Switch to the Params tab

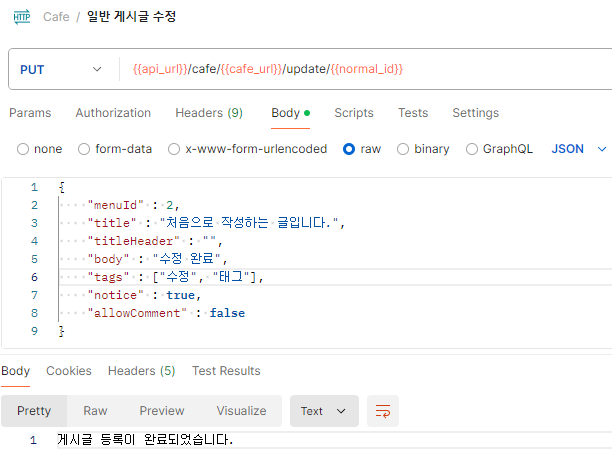[x=30, y=113]
